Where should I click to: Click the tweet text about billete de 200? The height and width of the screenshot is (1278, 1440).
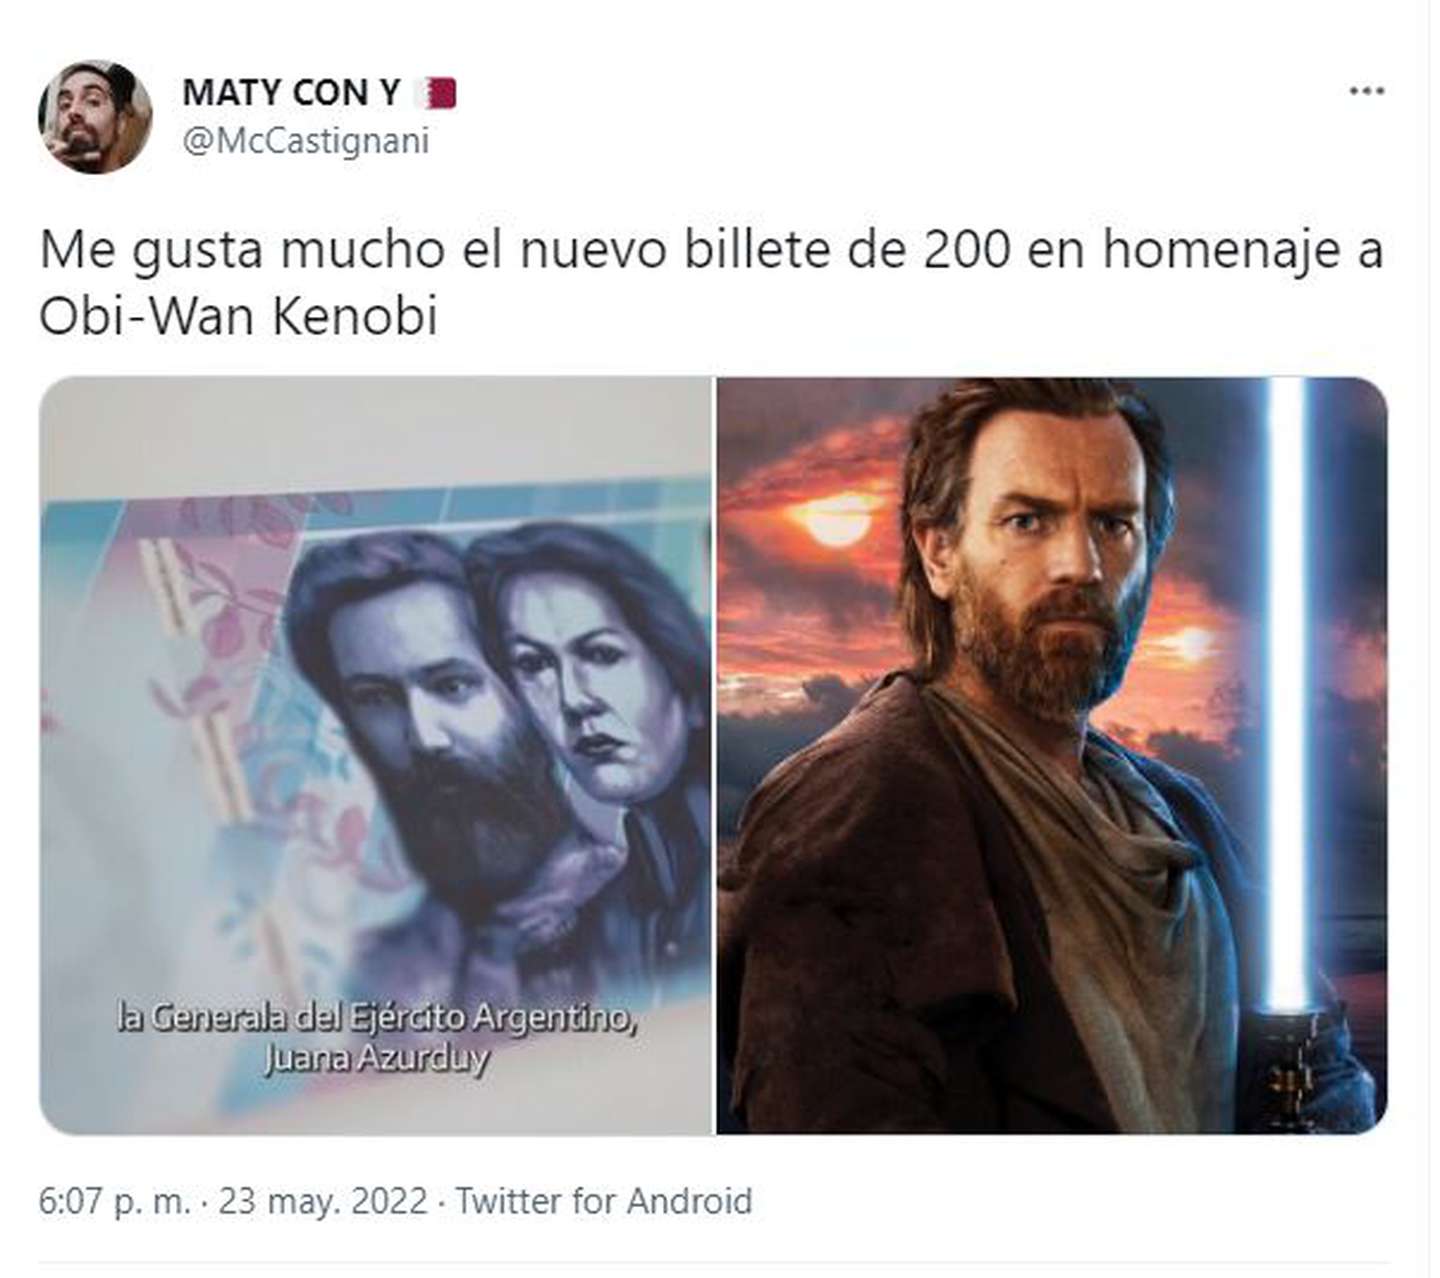tap(711, 283)
